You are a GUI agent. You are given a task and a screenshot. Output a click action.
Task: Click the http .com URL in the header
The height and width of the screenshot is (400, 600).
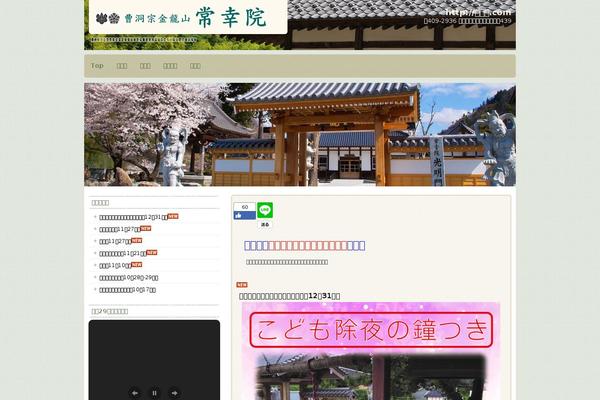[478, 13]
